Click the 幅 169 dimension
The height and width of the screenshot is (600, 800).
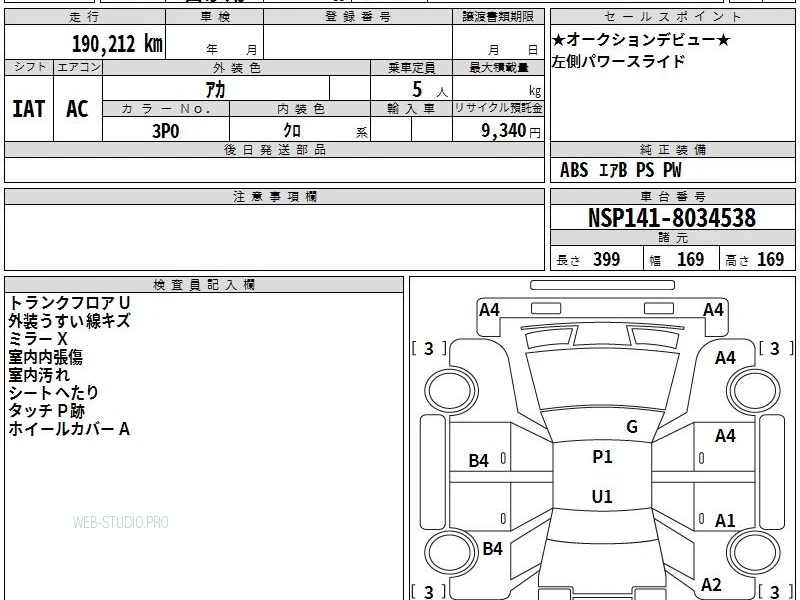[677, 259]
